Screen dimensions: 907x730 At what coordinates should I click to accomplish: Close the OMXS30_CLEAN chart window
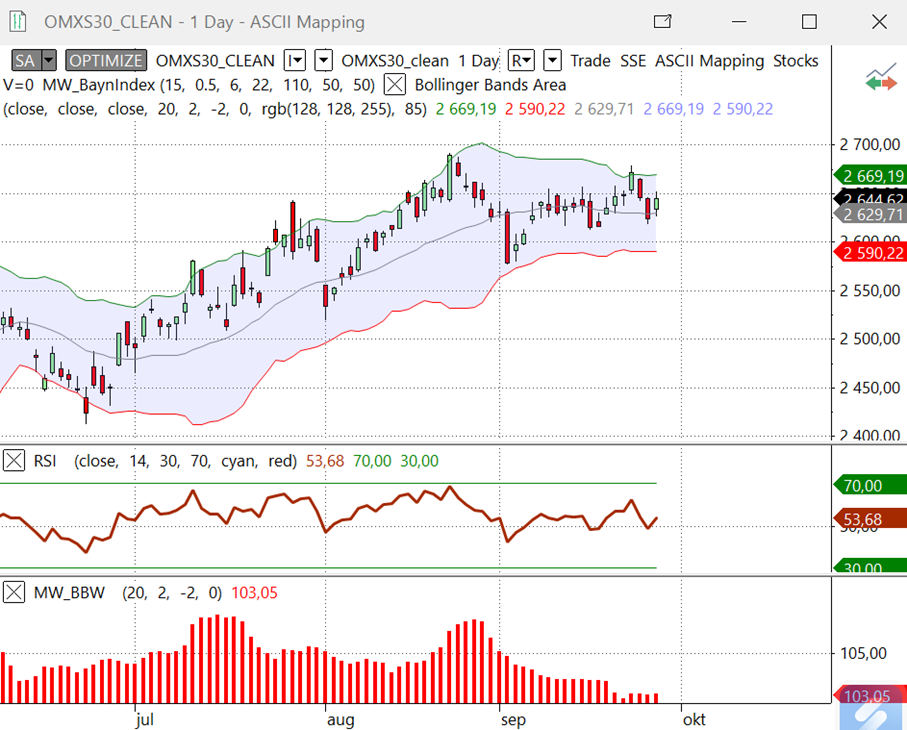tap(877, 21)
